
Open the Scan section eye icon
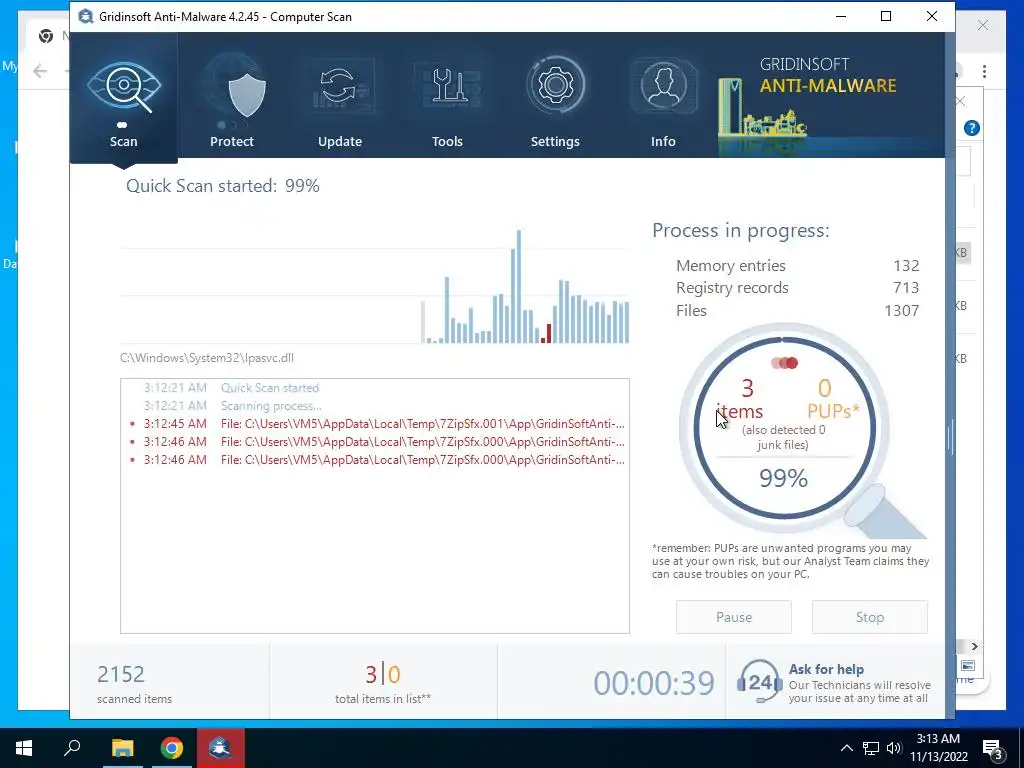[x=123, y=86]
